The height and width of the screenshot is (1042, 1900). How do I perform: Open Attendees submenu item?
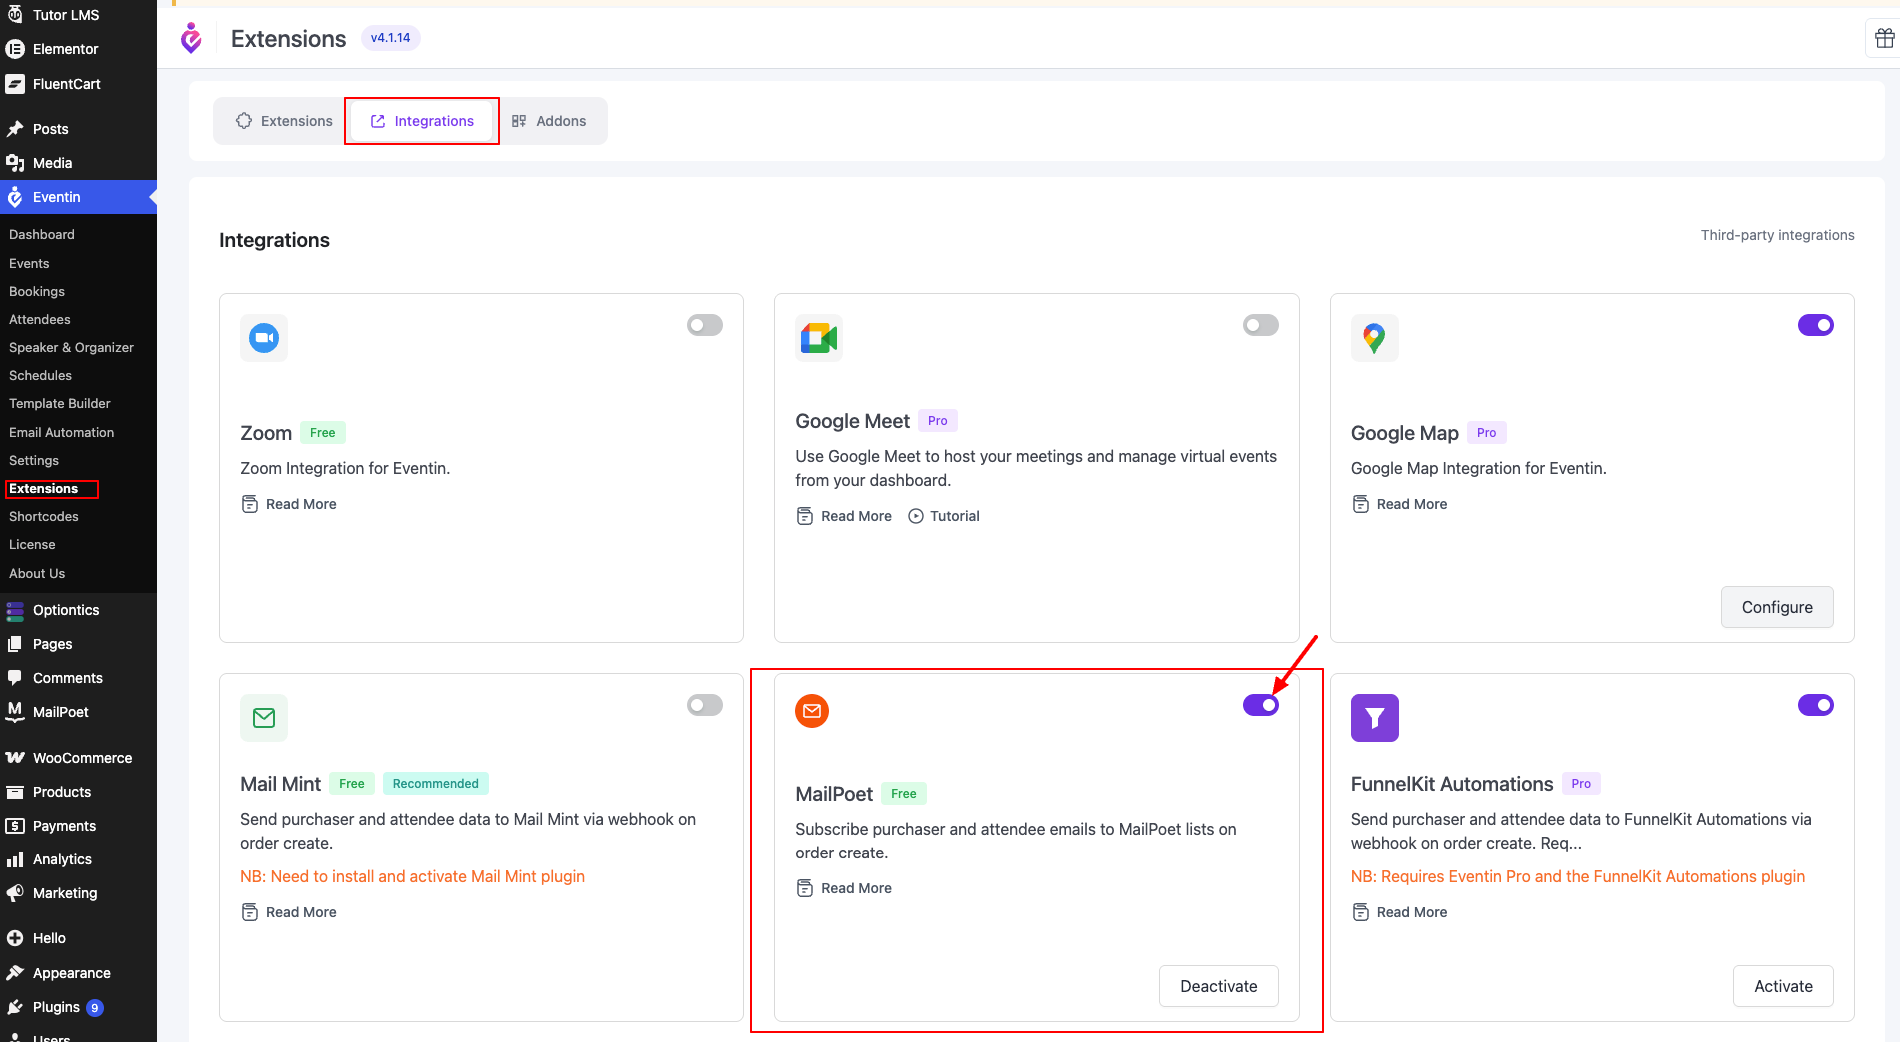[x=40, y=319]
